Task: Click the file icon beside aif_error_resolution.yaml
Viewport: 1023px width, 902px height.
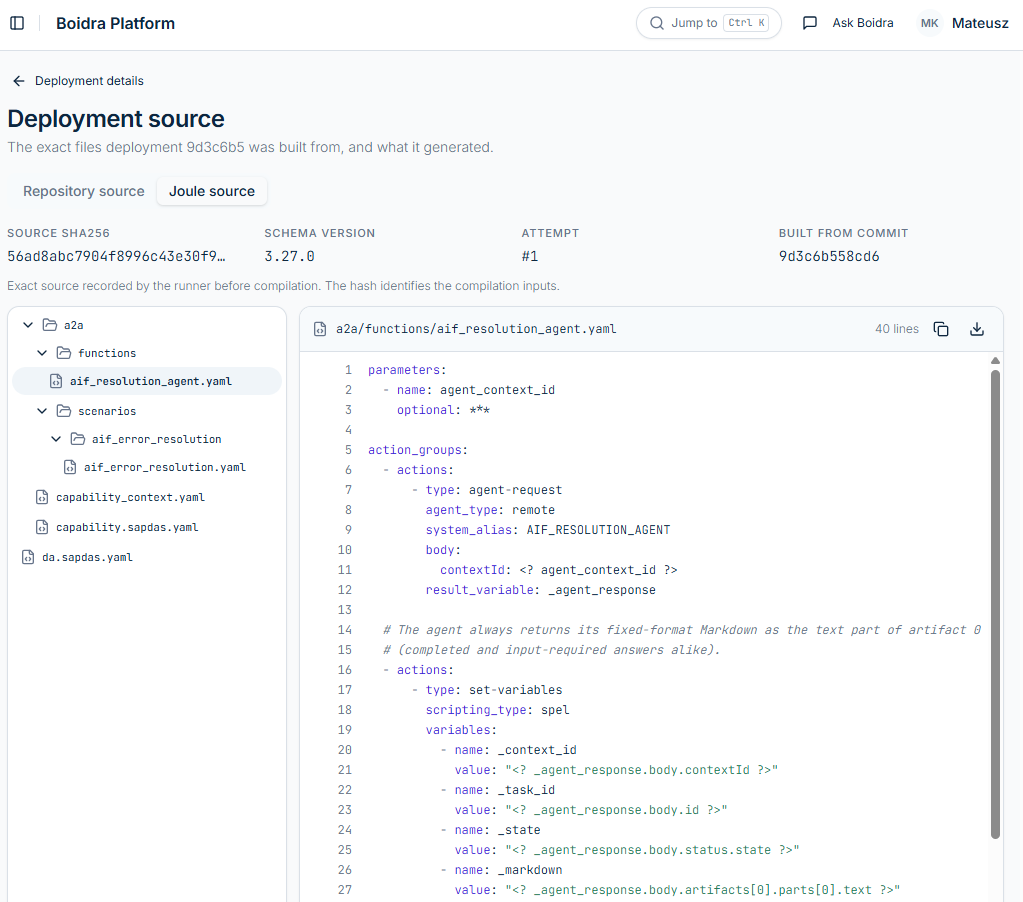Action: 70,467
